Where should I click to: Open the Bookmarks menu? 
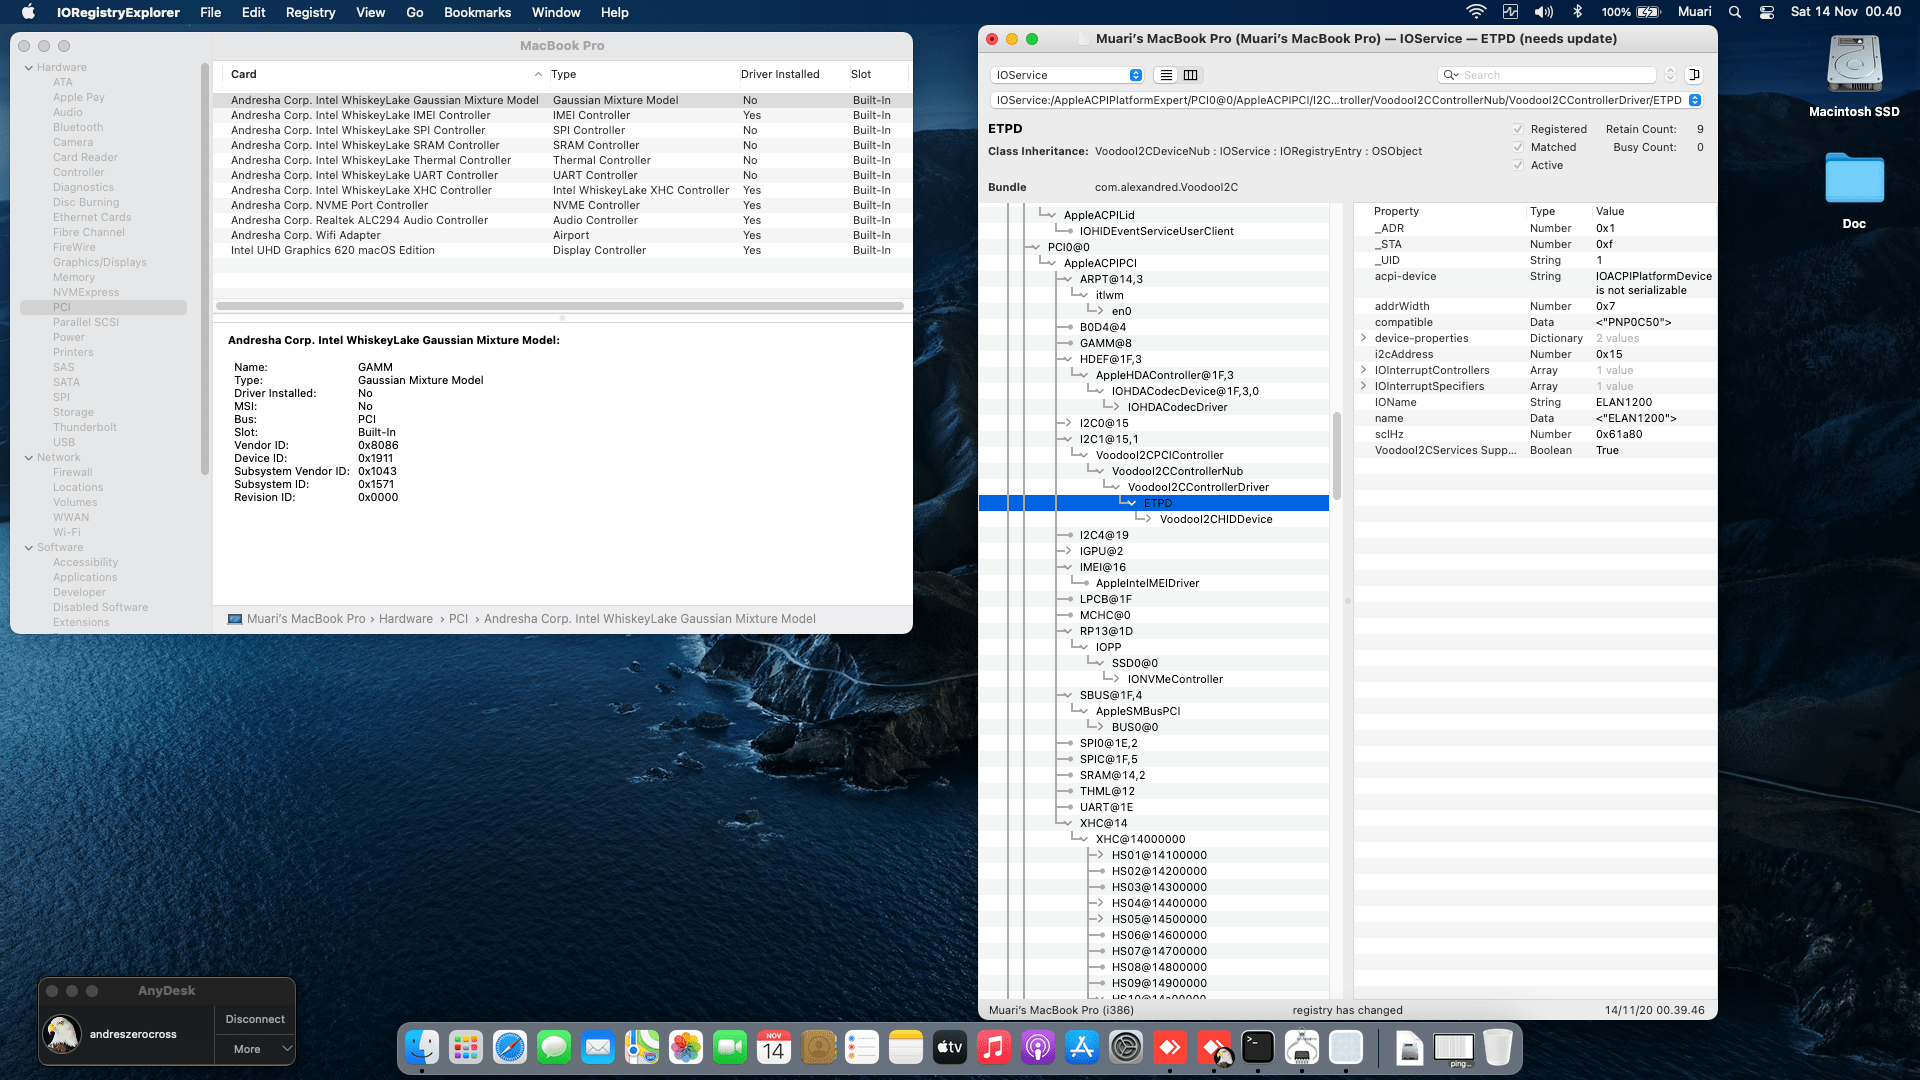[x=477, y=12]
